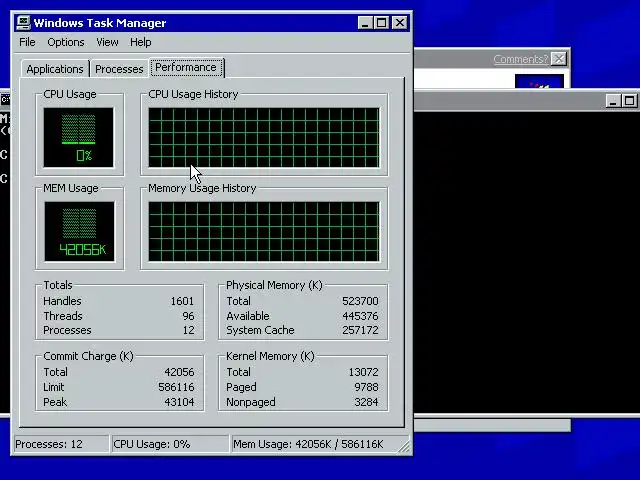Open the Options menu
The width and height of the screenshot is (640, 480).
[x=66, y=42]
